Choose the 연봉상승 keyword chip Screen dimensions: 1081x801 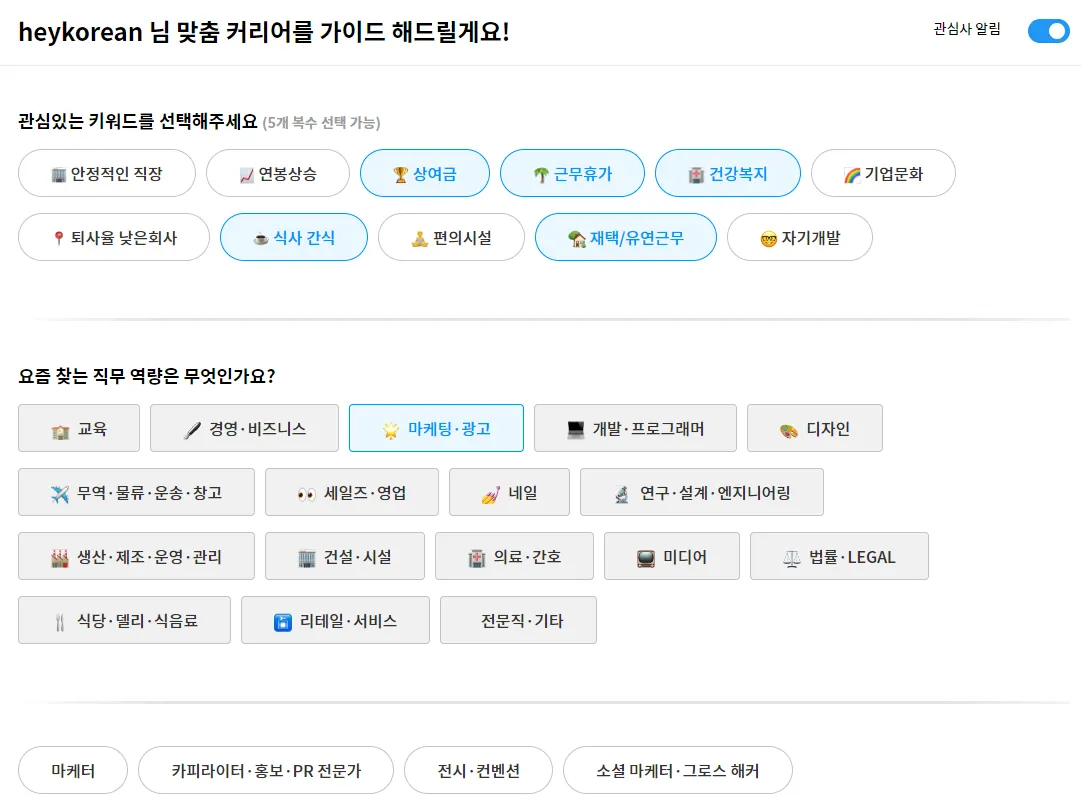277,174
